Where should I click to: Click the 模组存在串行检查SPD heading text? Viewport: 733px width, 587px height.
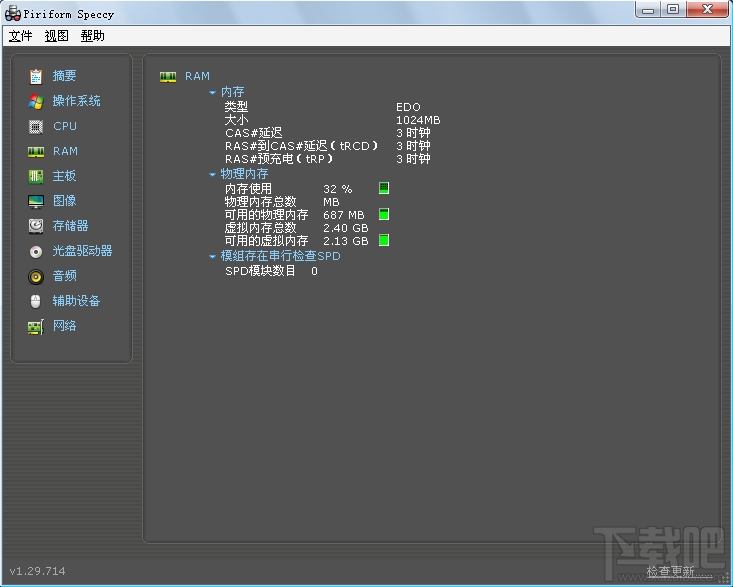click(280, 256)
